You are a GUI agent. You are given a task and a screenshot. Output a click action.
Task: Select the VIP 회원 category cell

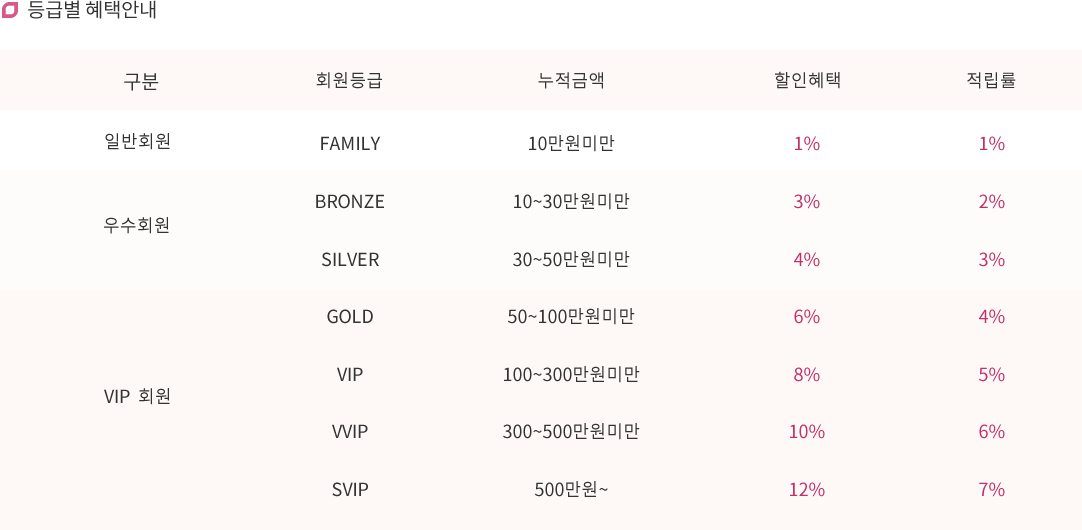click(137, 397)
